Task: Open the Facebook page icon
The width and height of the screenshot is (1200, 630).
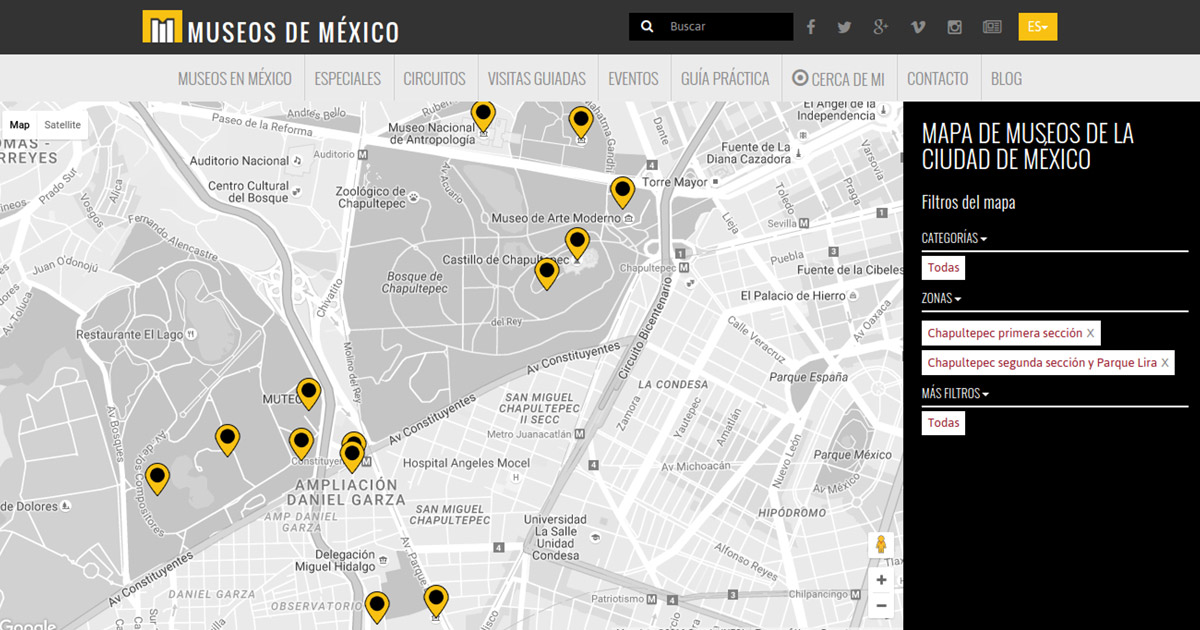Action: [811, 27]
